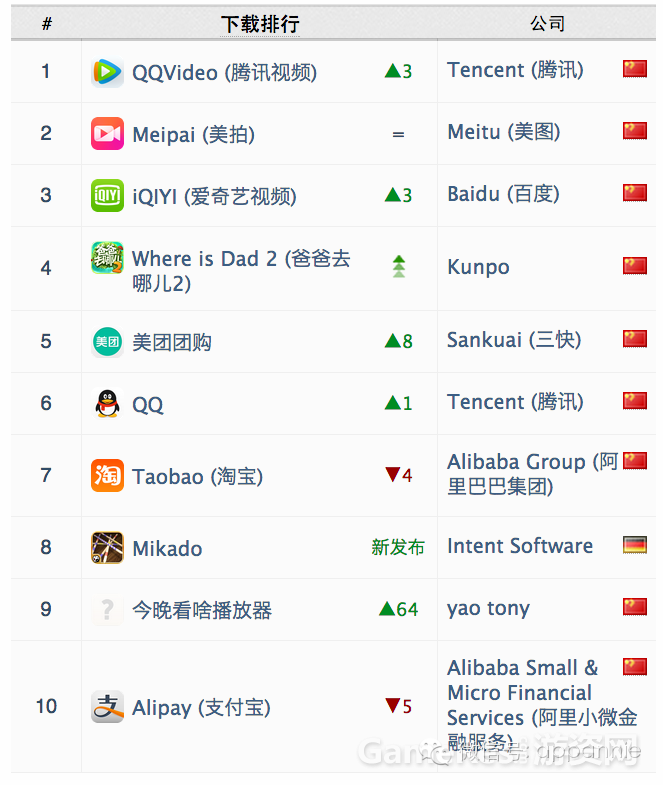Open the Meitu (美图) company link
663x785 pixels.
(x=504, y=132)
